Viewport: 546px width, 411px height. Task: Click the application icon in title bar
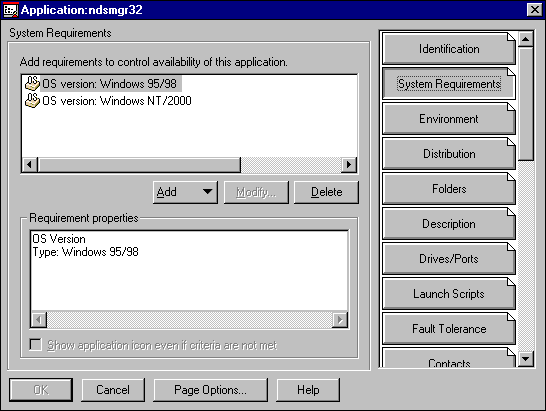click(10, 10)
